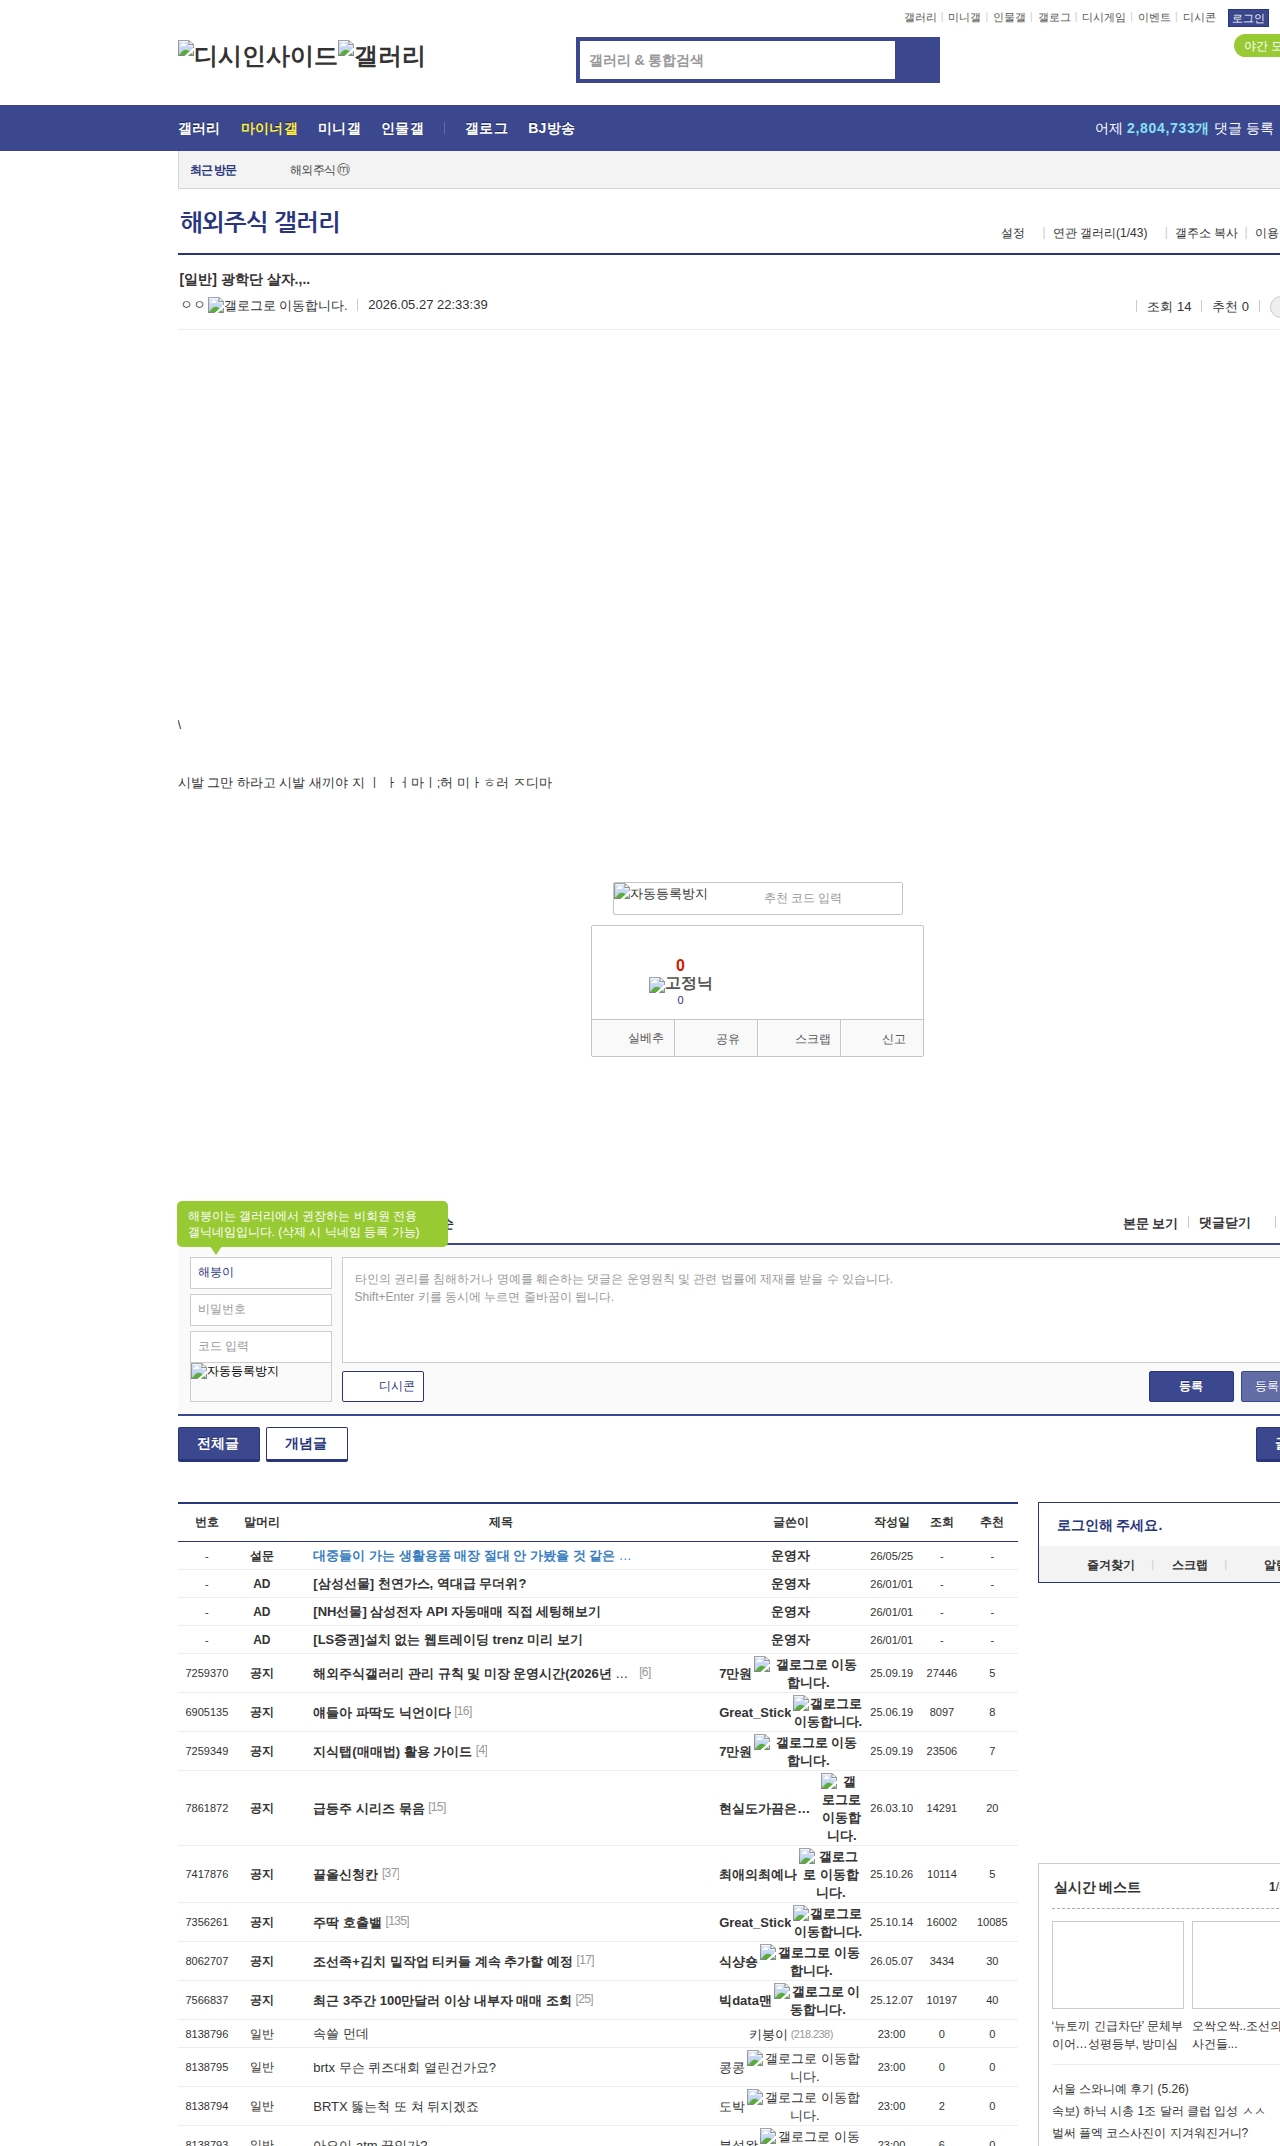The image size is (1280, 2146).
Task: Open notice 주딱 호출벨 post
Action: click(347, 1923)
